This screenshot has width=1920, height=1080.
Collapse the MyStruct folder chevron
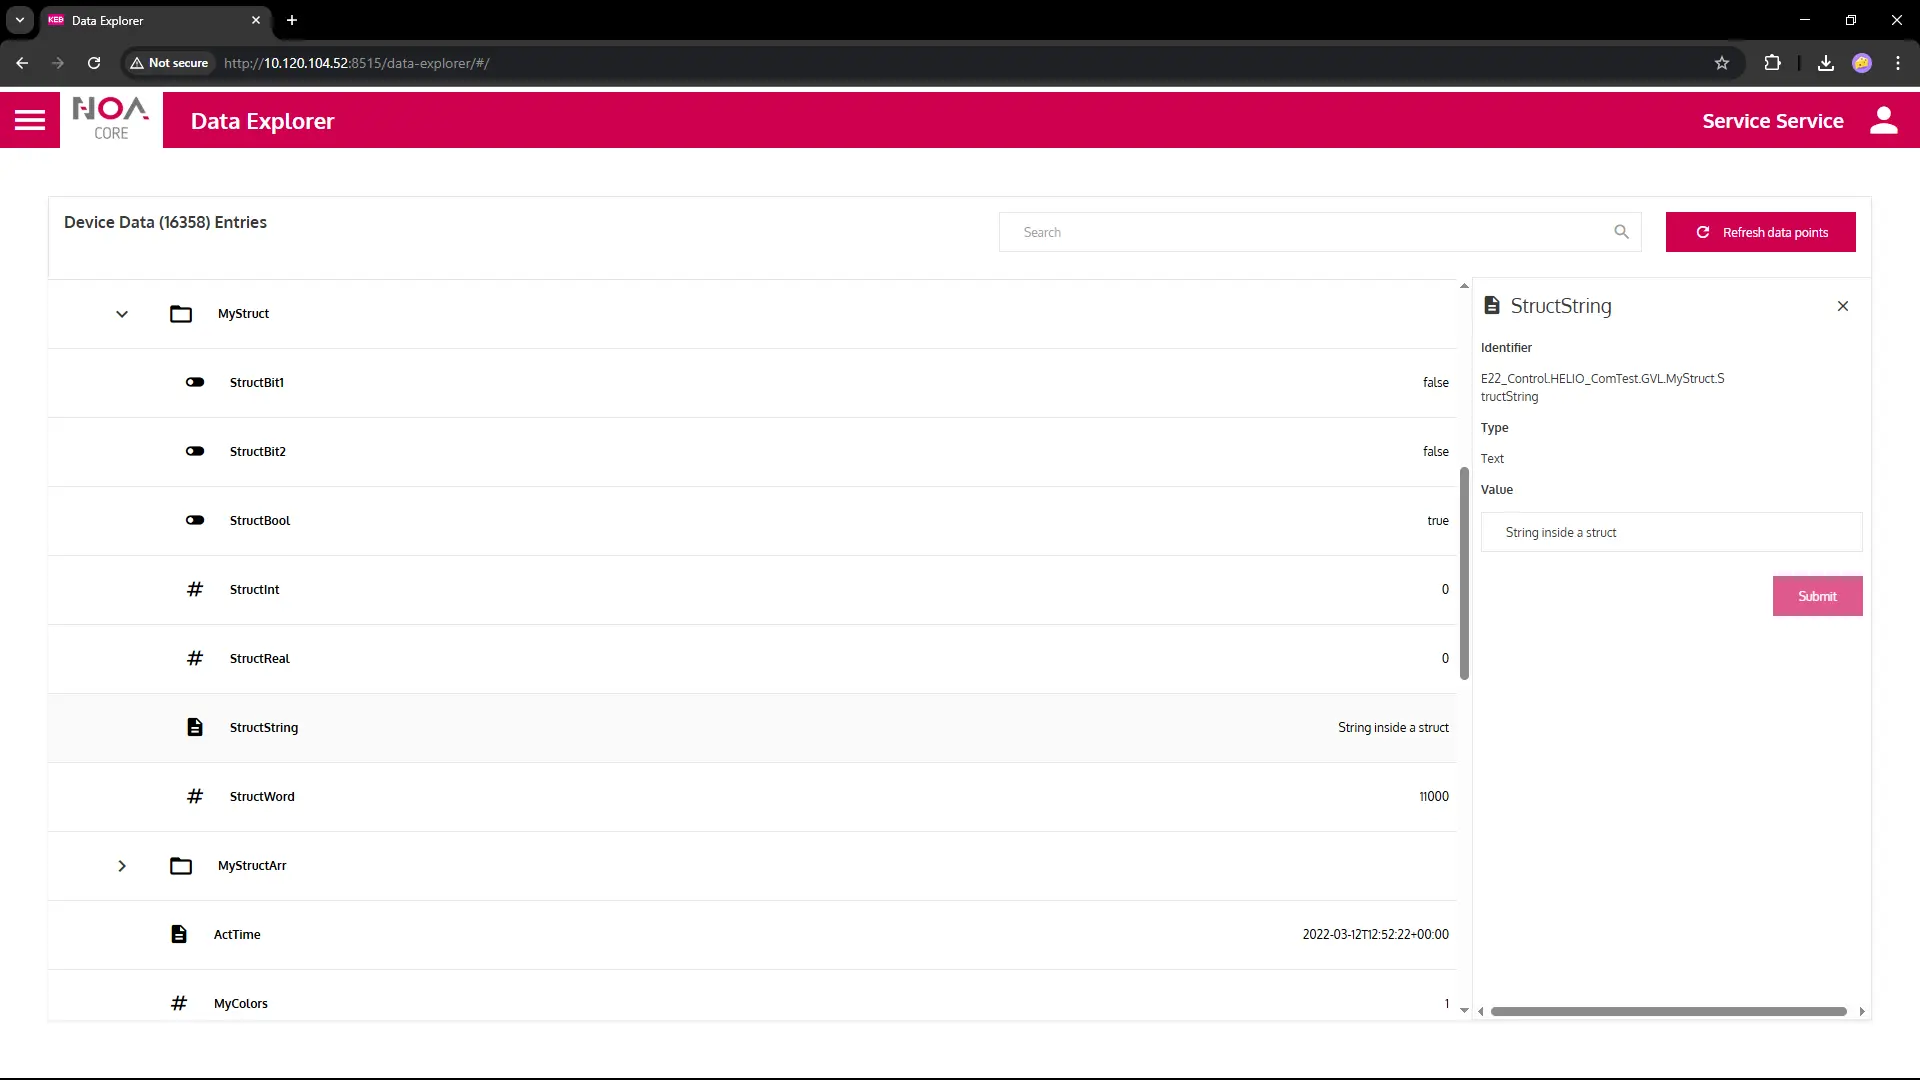click(x=122, y=314)
